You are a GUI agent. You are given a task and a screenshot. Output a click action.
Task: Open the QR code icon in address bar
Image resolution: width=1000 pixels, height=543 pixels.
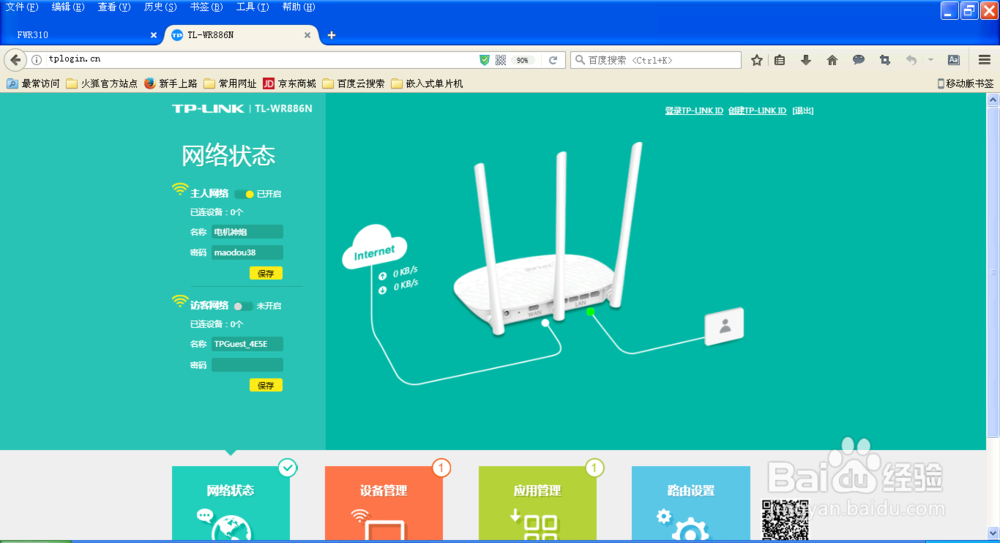tap(501, 60)
